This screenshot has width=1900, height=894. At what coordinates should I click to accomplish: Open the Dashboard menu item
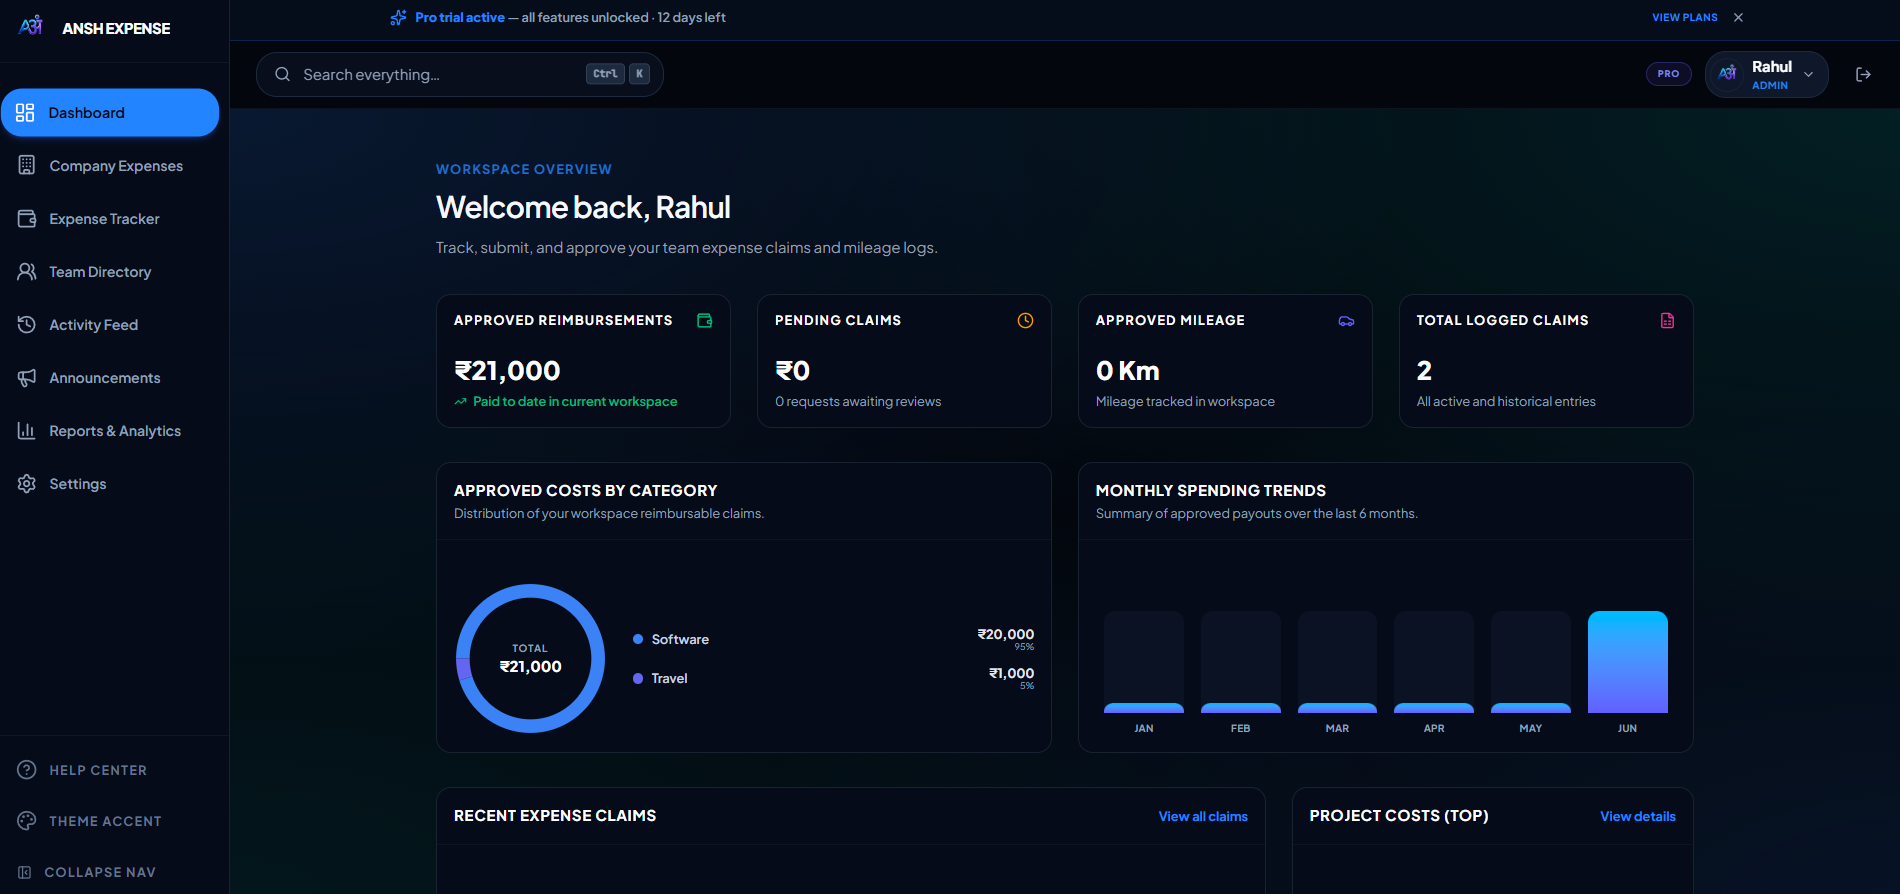110,113
